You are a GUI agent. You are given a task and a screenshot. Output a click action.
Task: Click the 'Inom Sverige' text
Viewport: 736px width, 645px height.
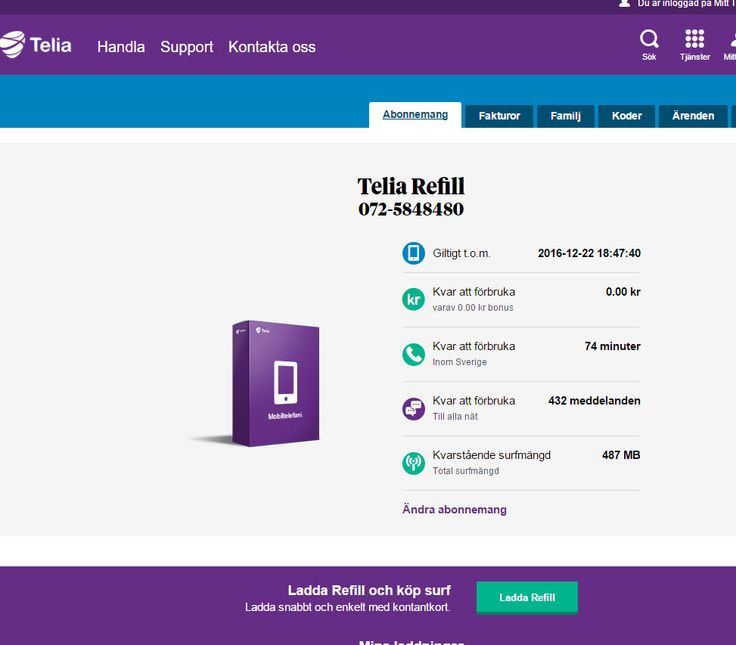pyautogui.click(x=460, y=362)
